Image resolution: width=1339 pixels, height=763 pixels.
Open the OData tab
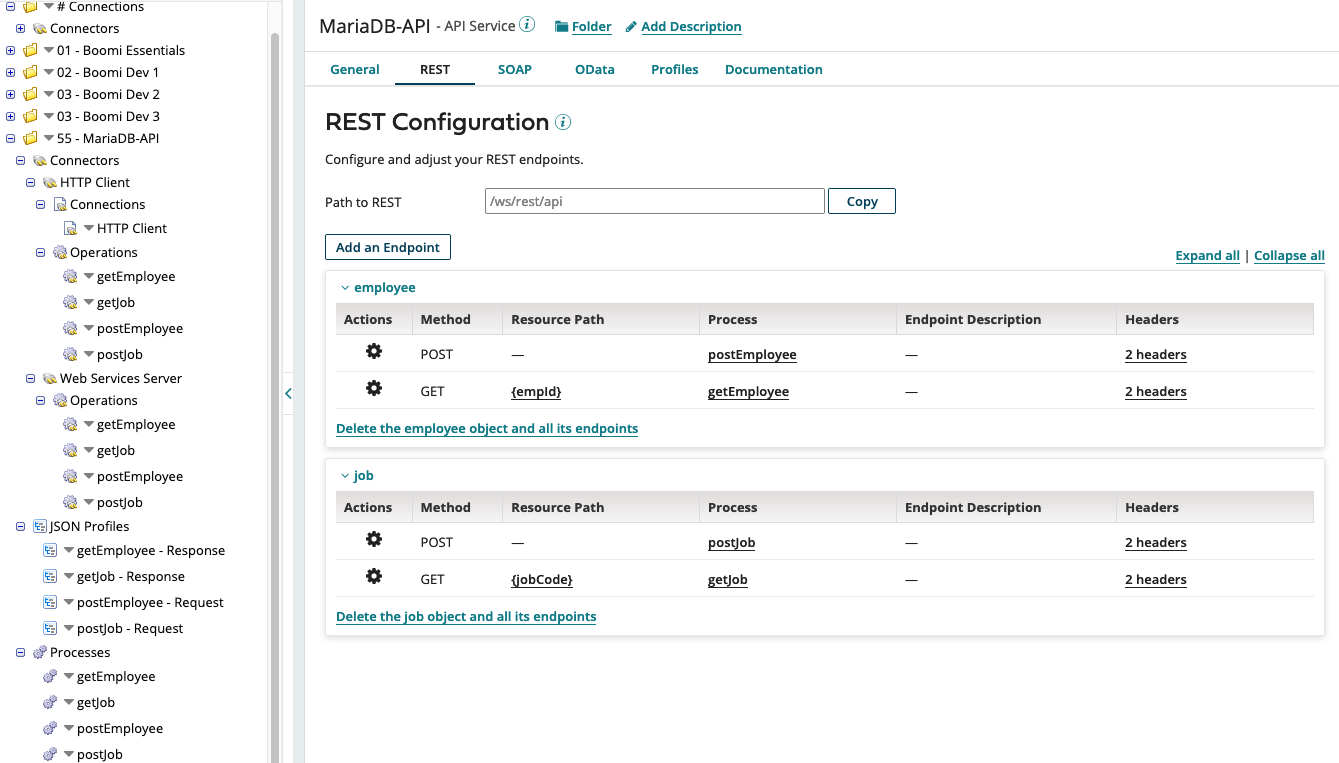click(x=594, y=69)
